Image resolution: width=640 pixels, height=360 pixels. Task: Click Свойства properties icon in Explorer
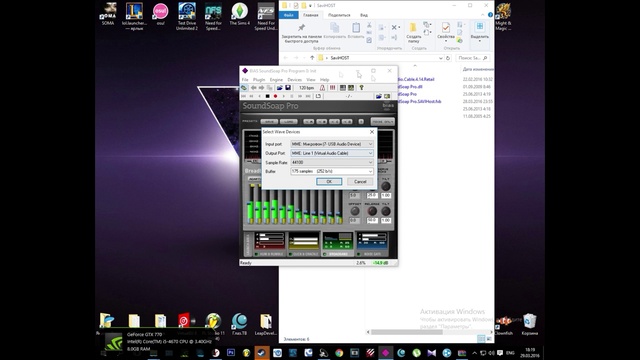[x=446, y=27]
